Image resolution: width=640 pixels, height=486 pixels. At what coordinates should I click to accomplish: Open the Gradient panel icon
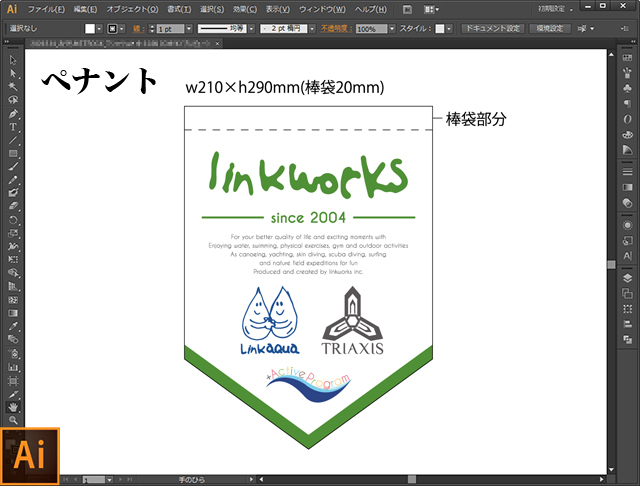click(x=627, y=187)
